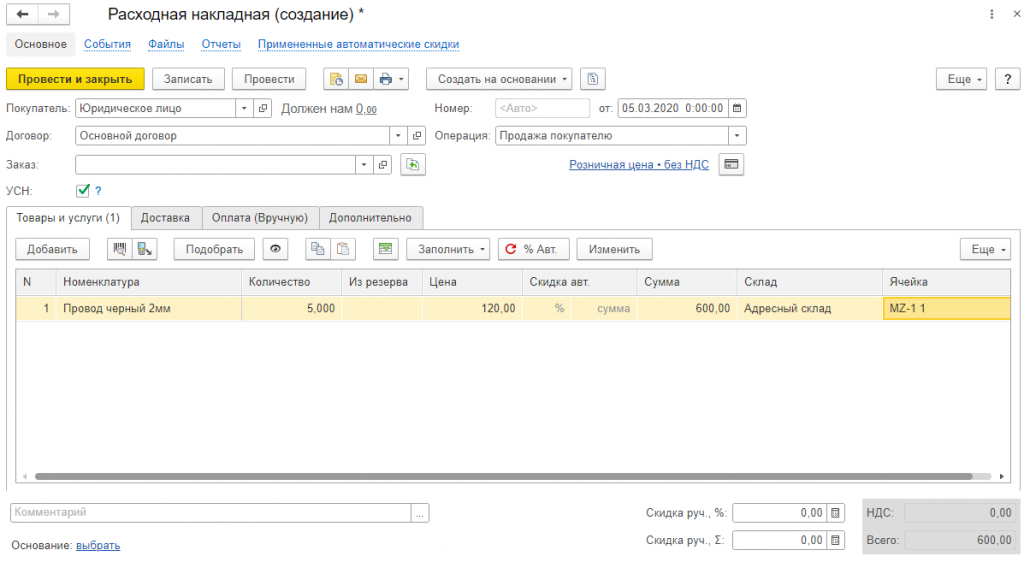Open the Файлы link

coord(166,44)
